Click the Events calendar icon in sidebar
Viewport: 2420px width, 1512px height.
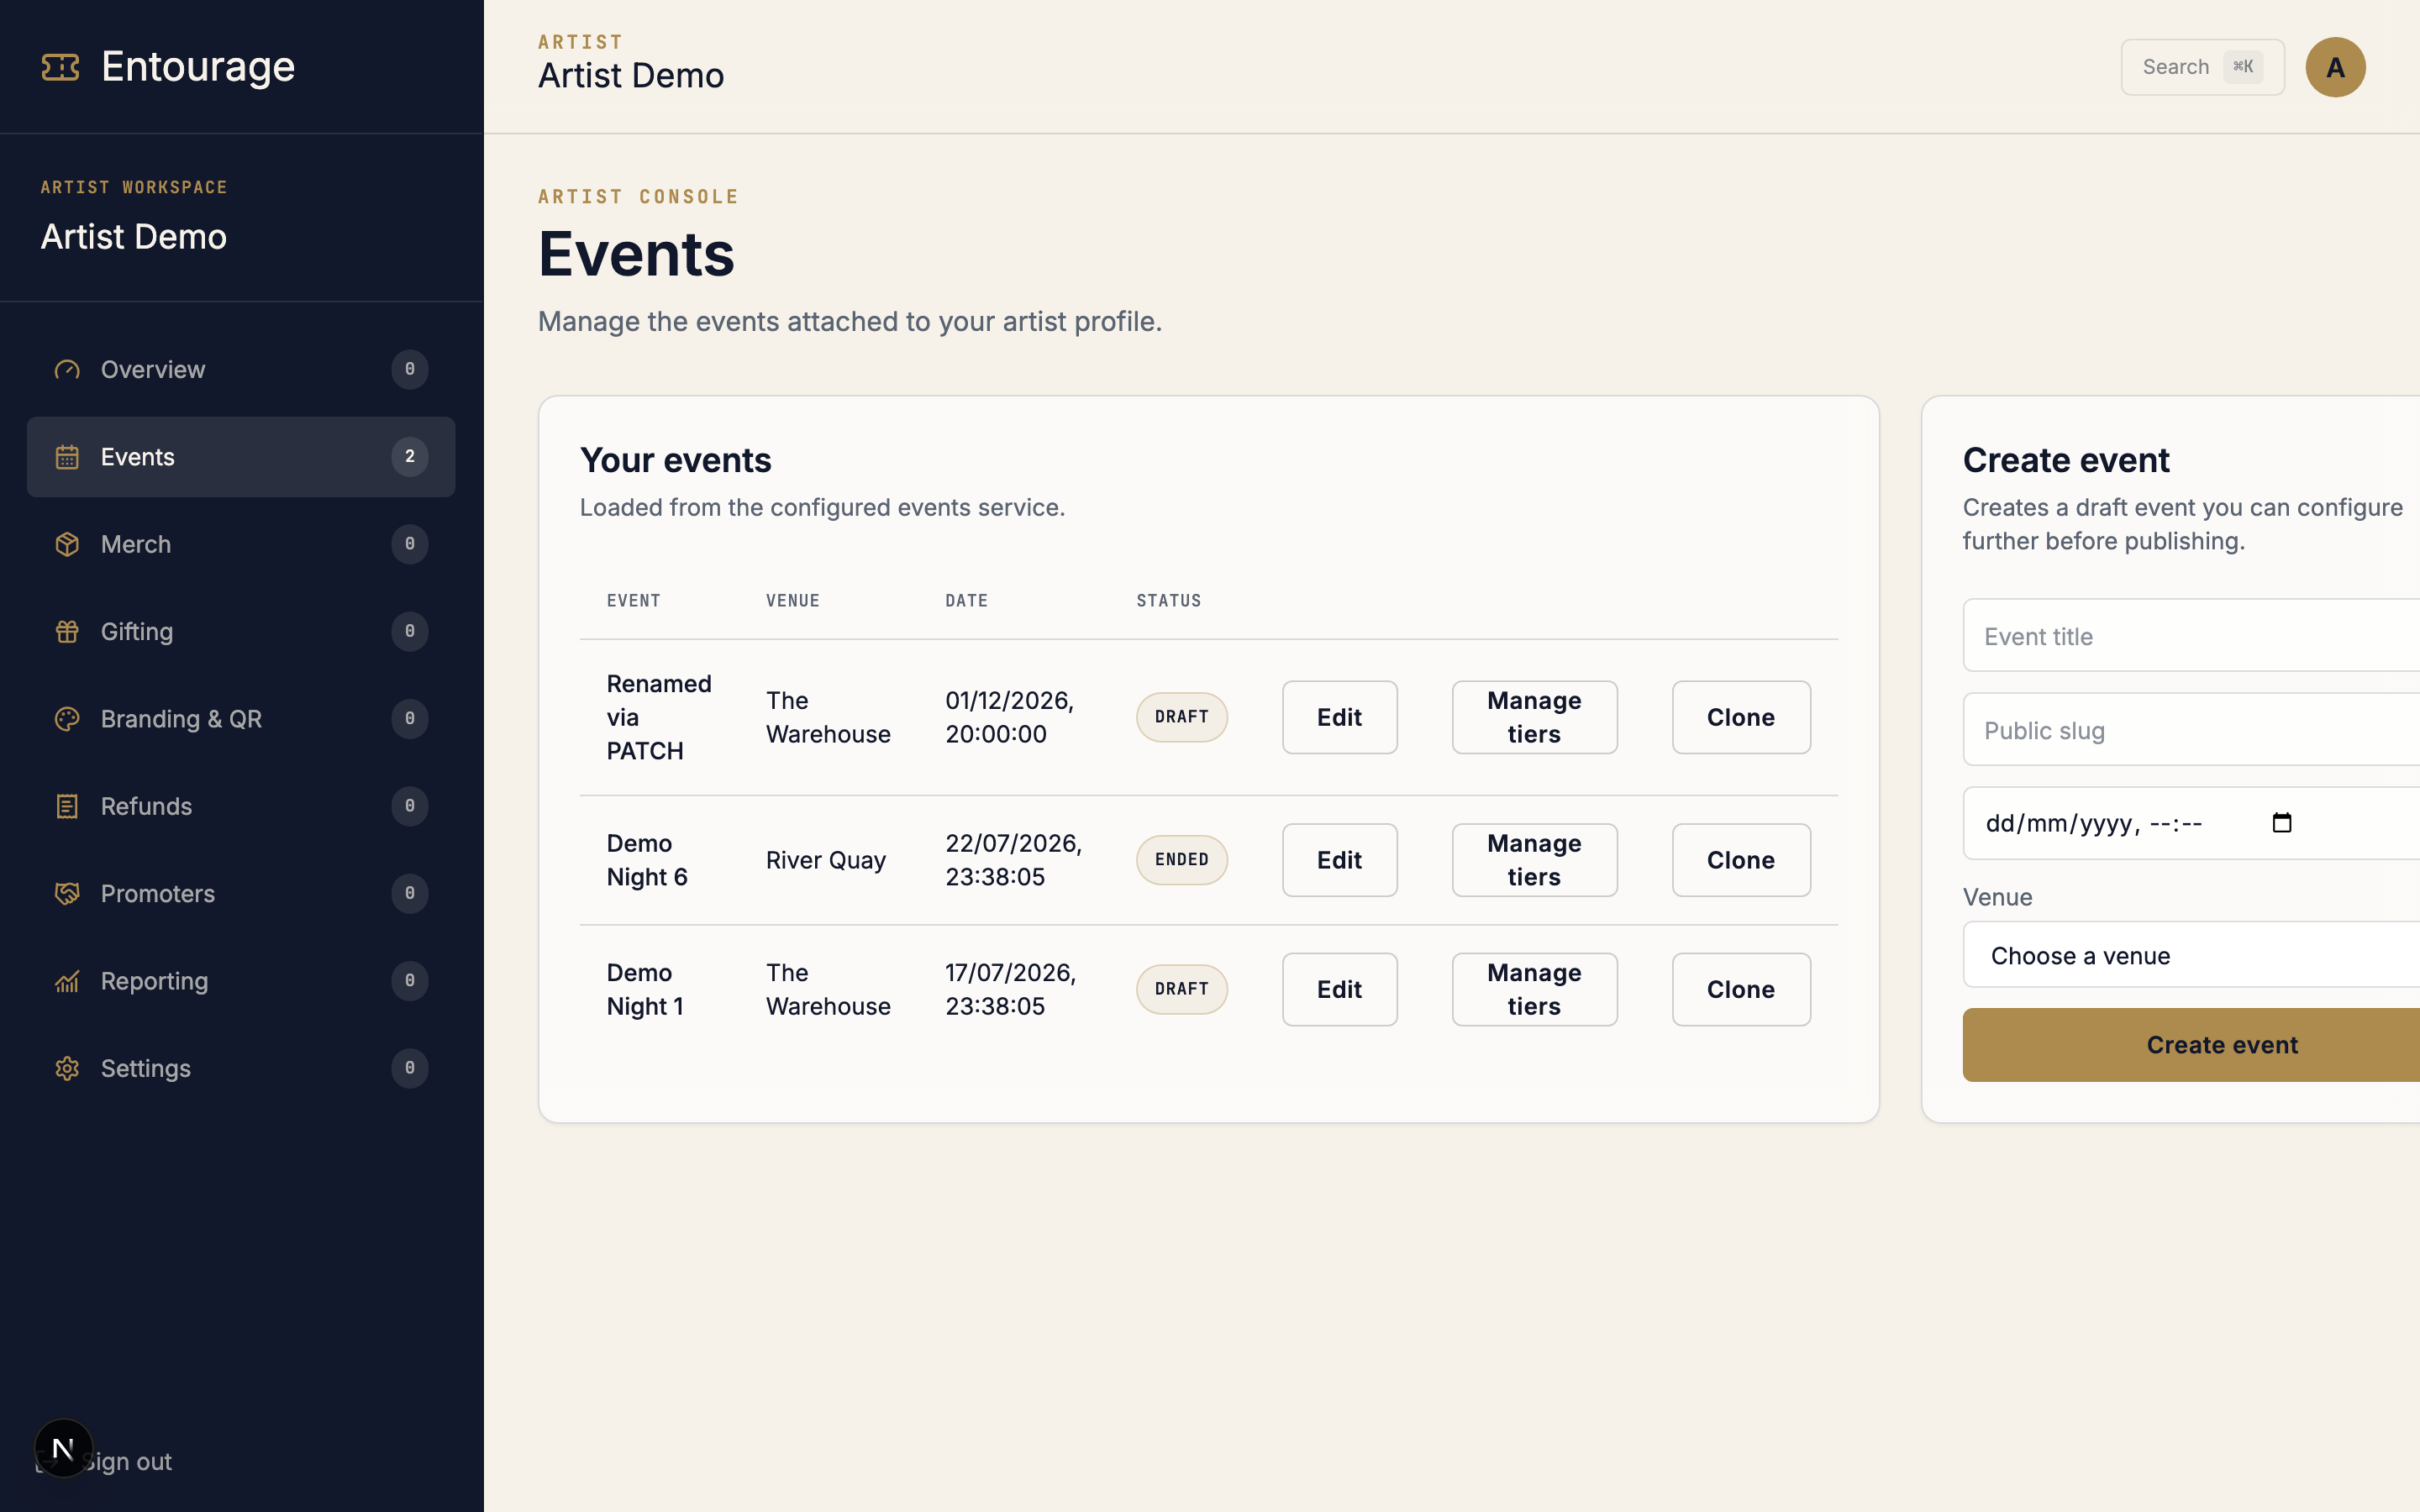pos(67,457)
